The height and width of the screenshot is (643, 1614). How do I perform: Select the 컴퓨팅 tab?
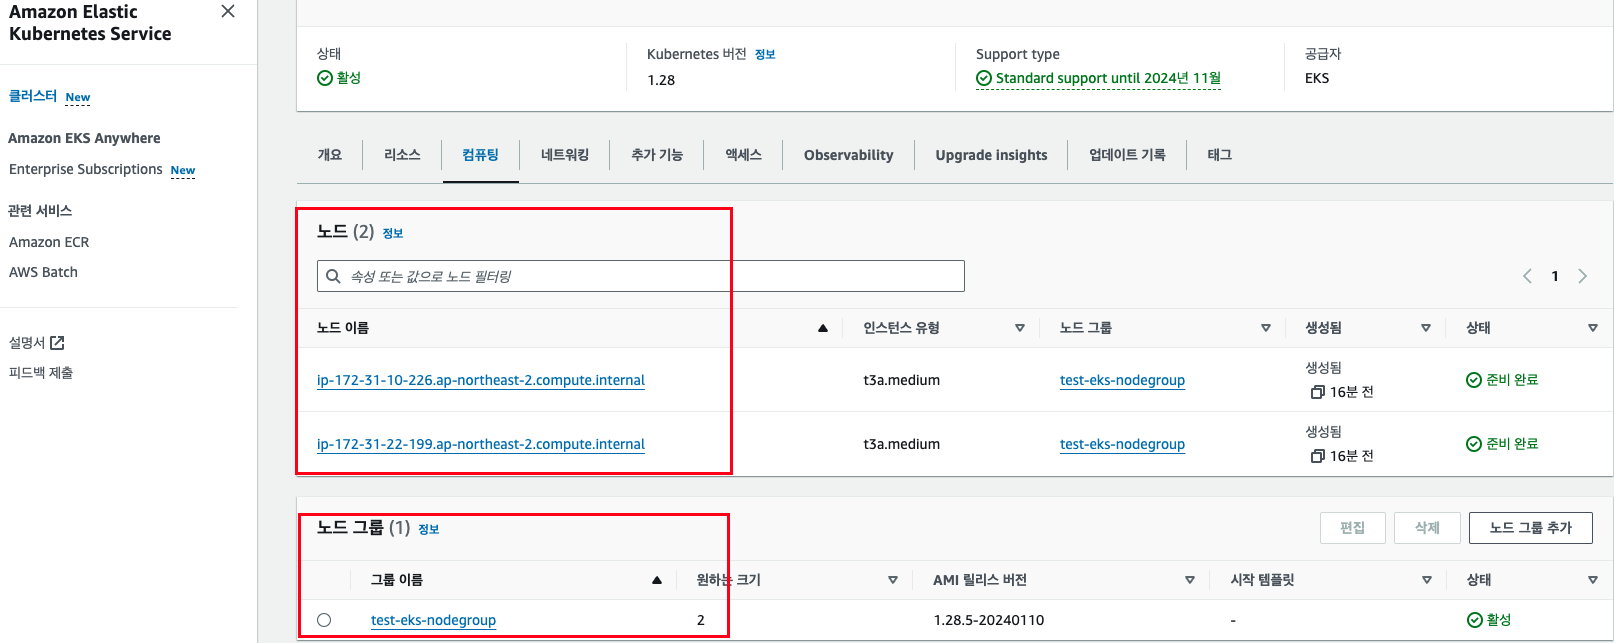pyautogui.click(x=480, y=155)
